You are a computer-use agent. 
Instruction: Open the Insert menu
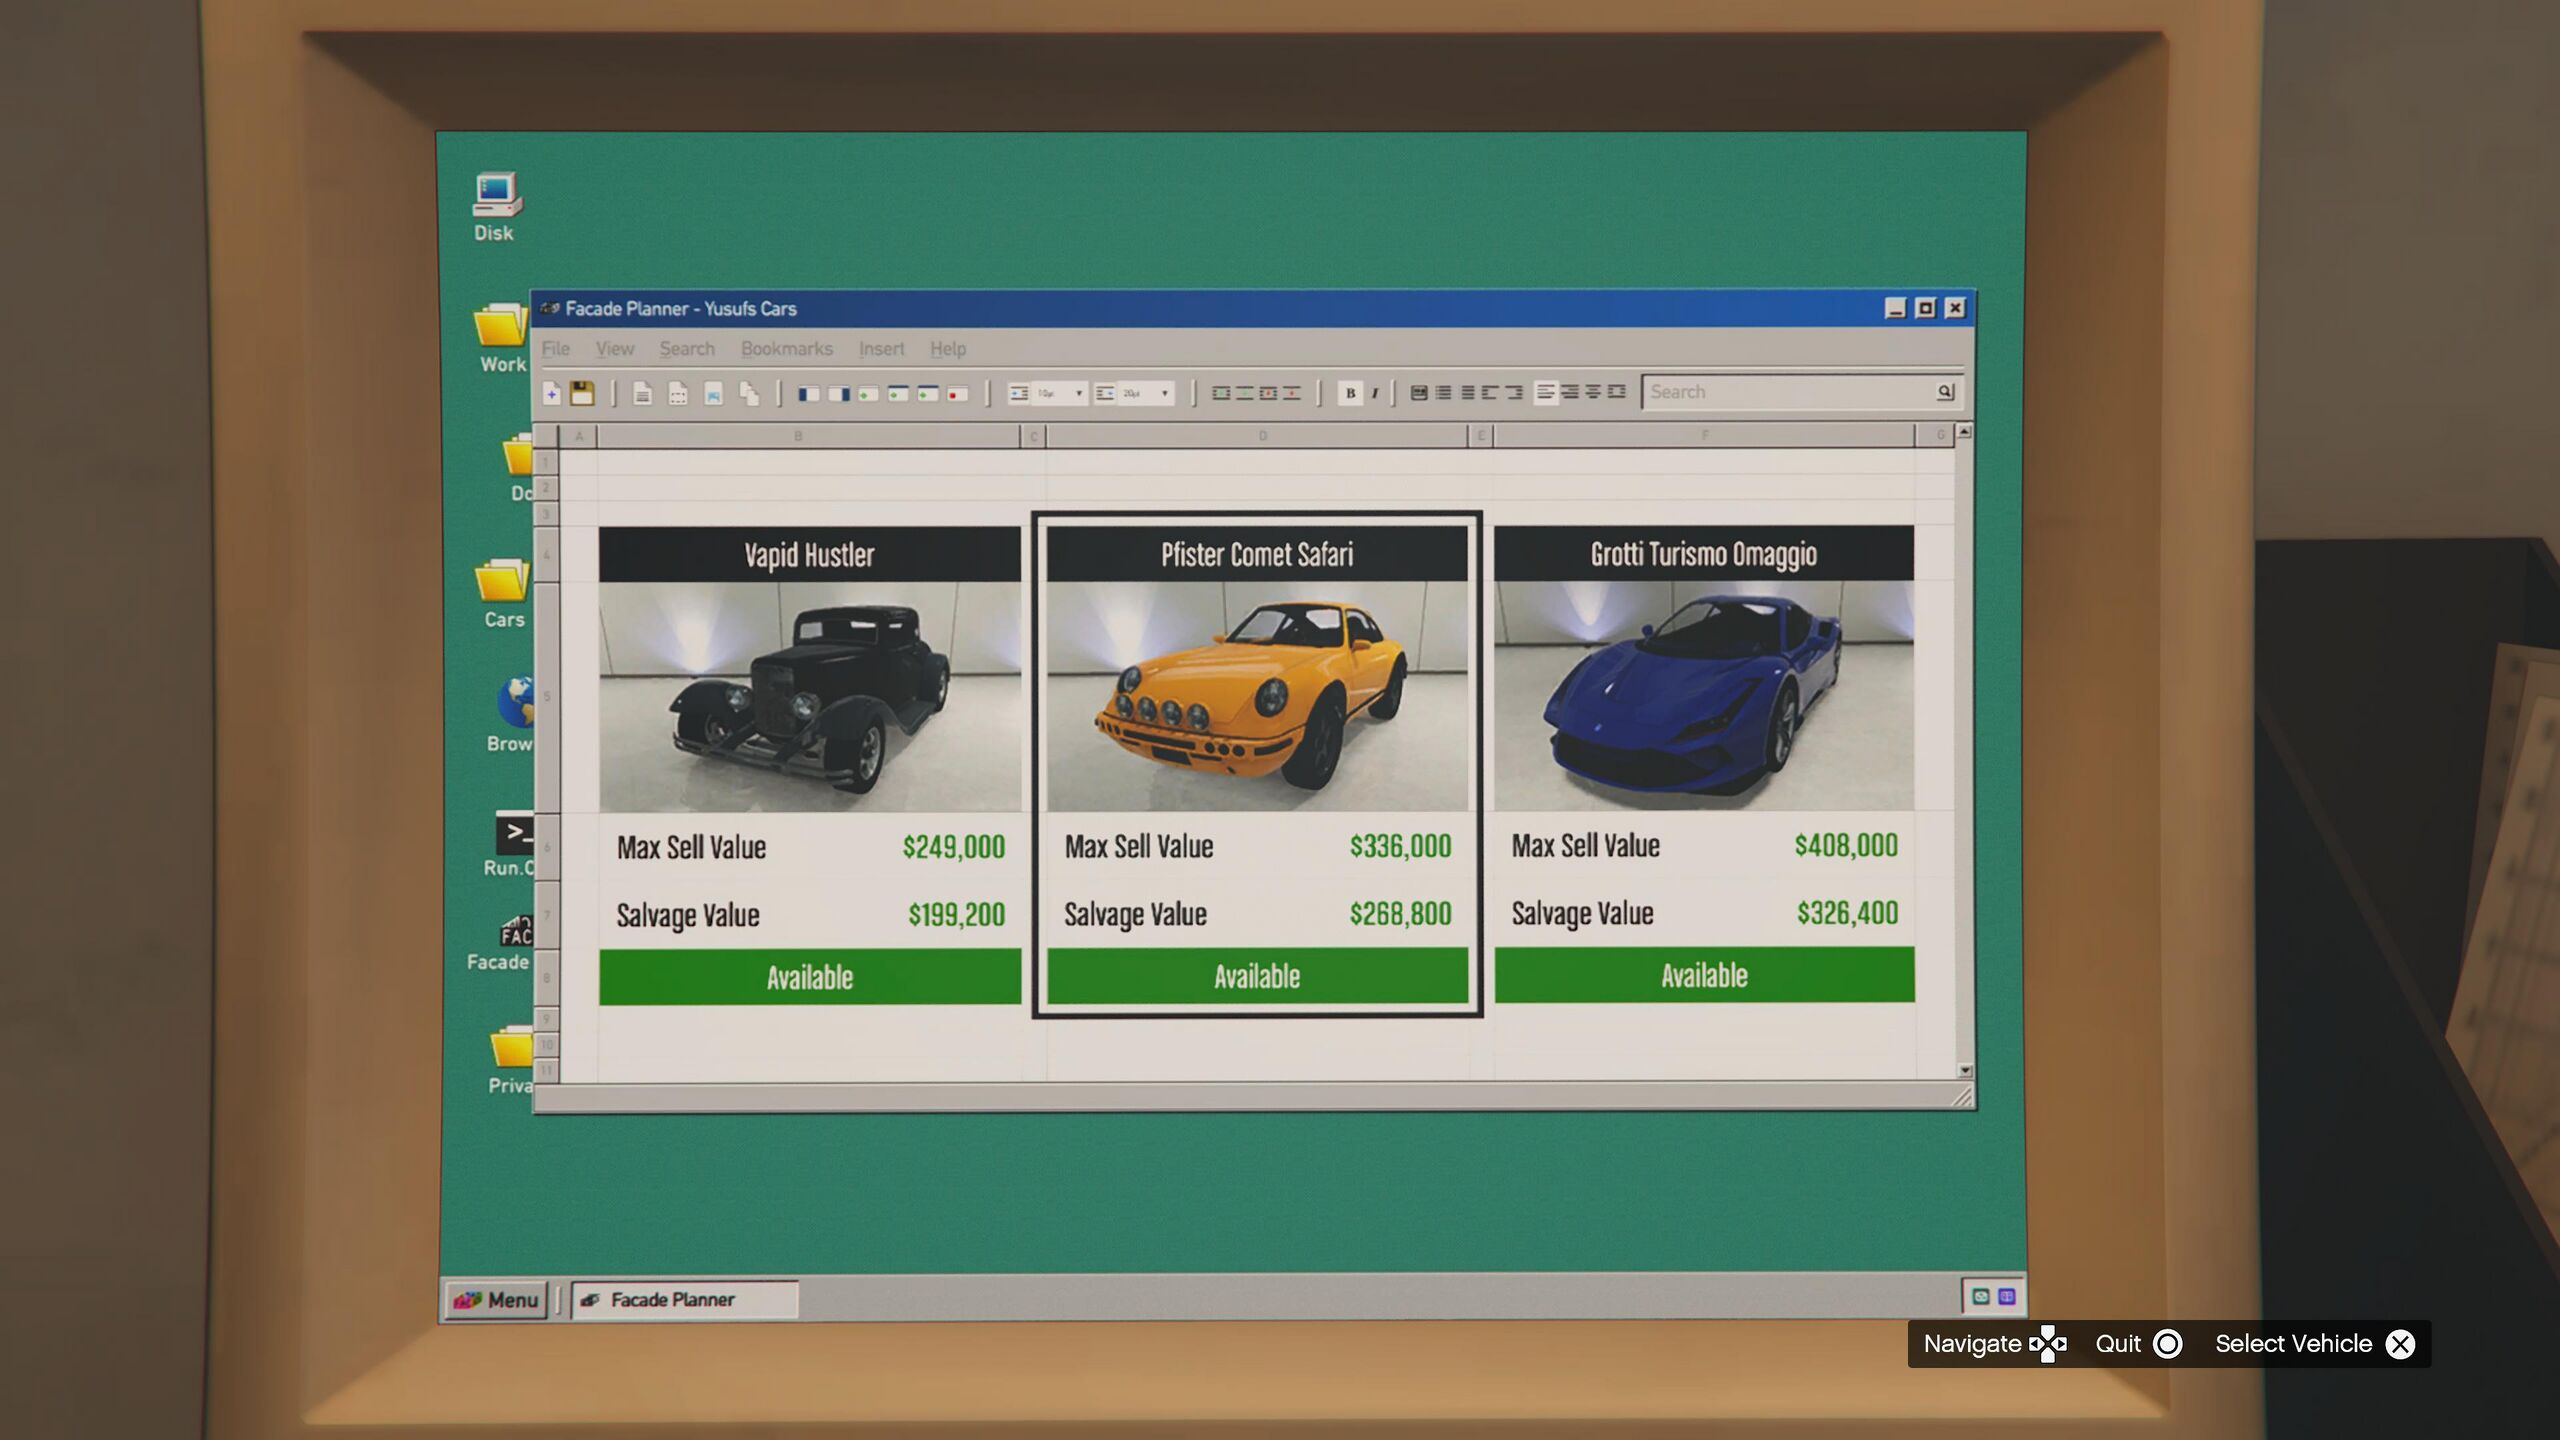[x=880, y=349]
